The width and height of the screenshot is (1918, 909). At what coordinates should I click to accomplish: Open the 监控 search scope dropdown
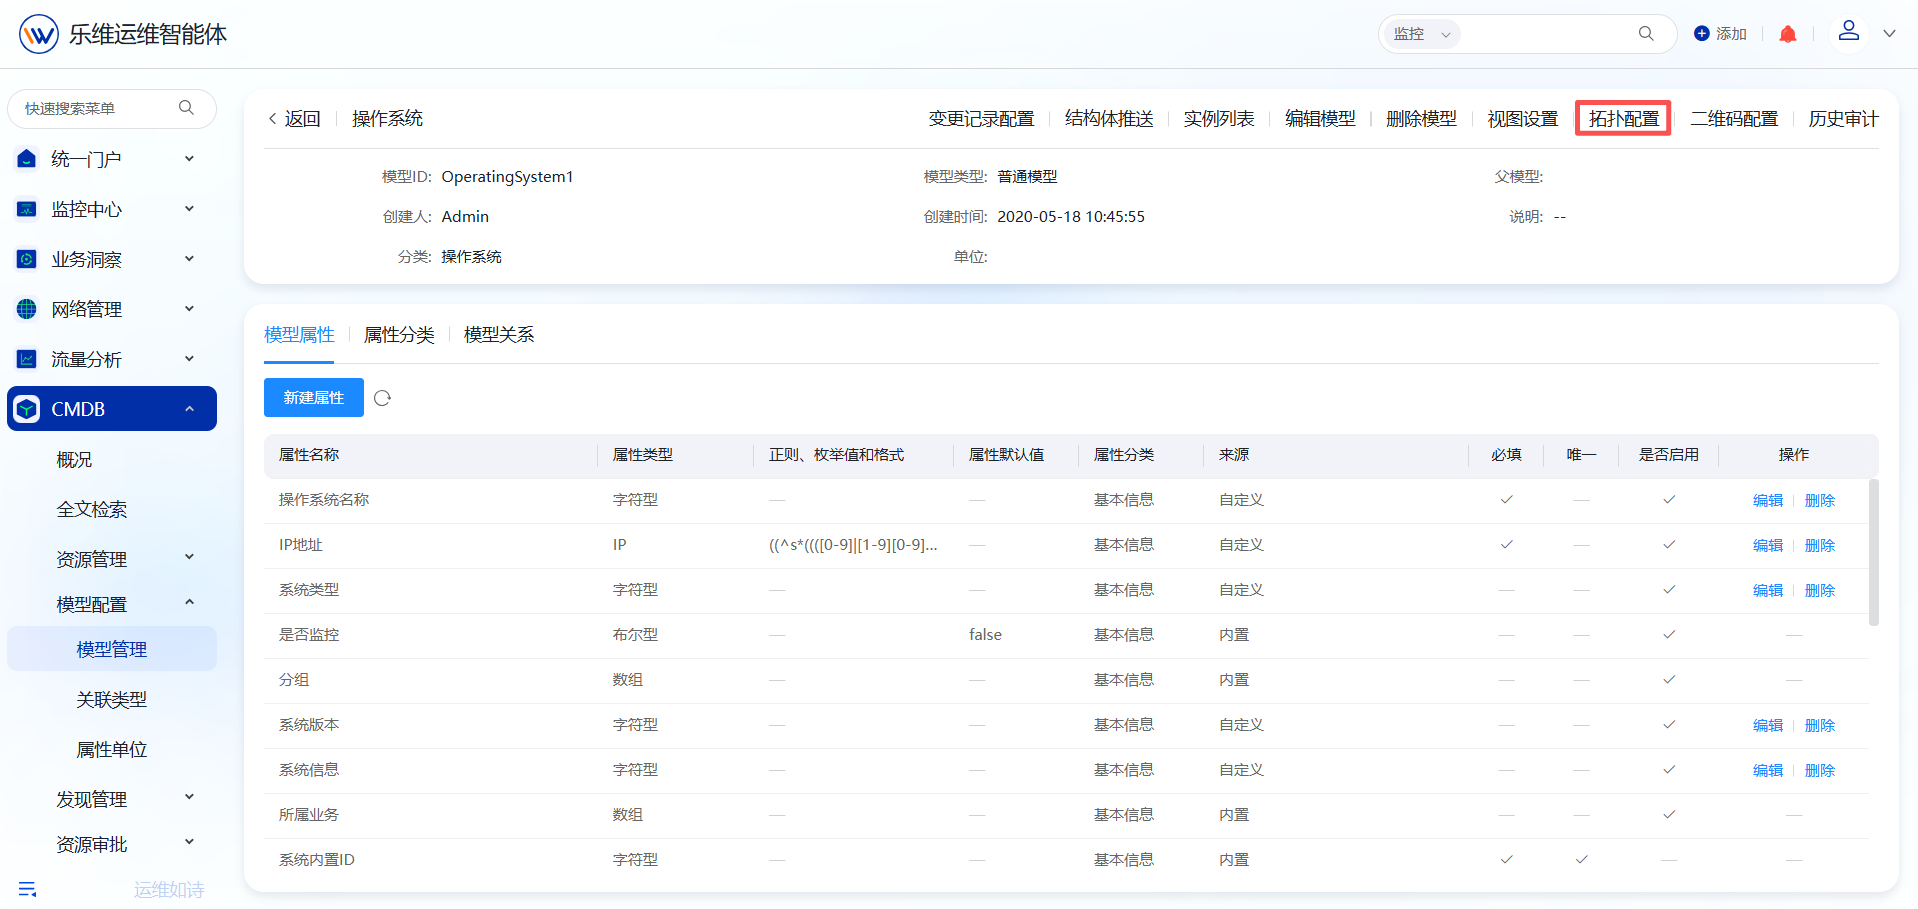(x=1421, y=34)
